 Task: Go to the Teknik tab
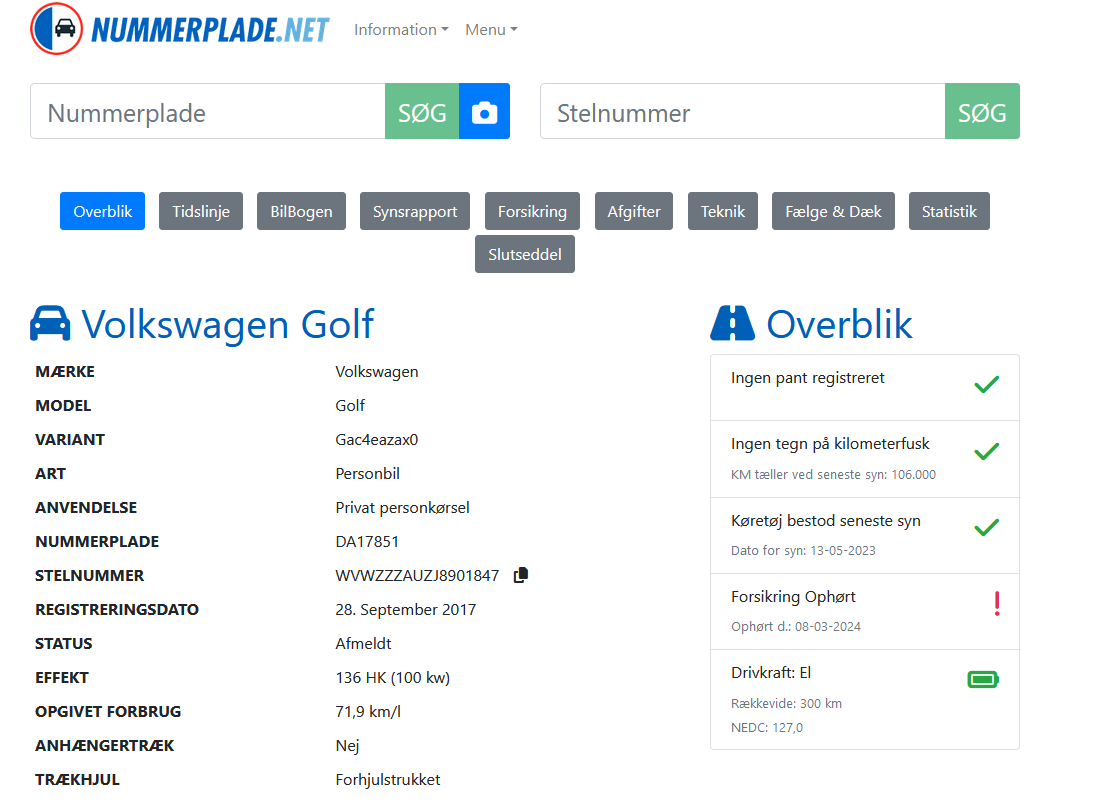tap(723, 211)
